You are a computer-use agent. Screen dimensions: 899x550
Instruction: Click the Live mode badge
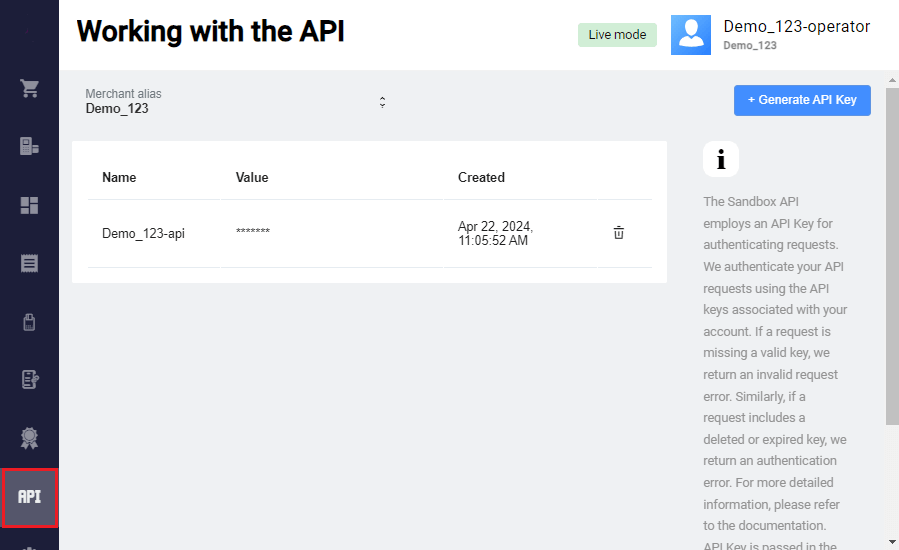(x=617, y=35)
